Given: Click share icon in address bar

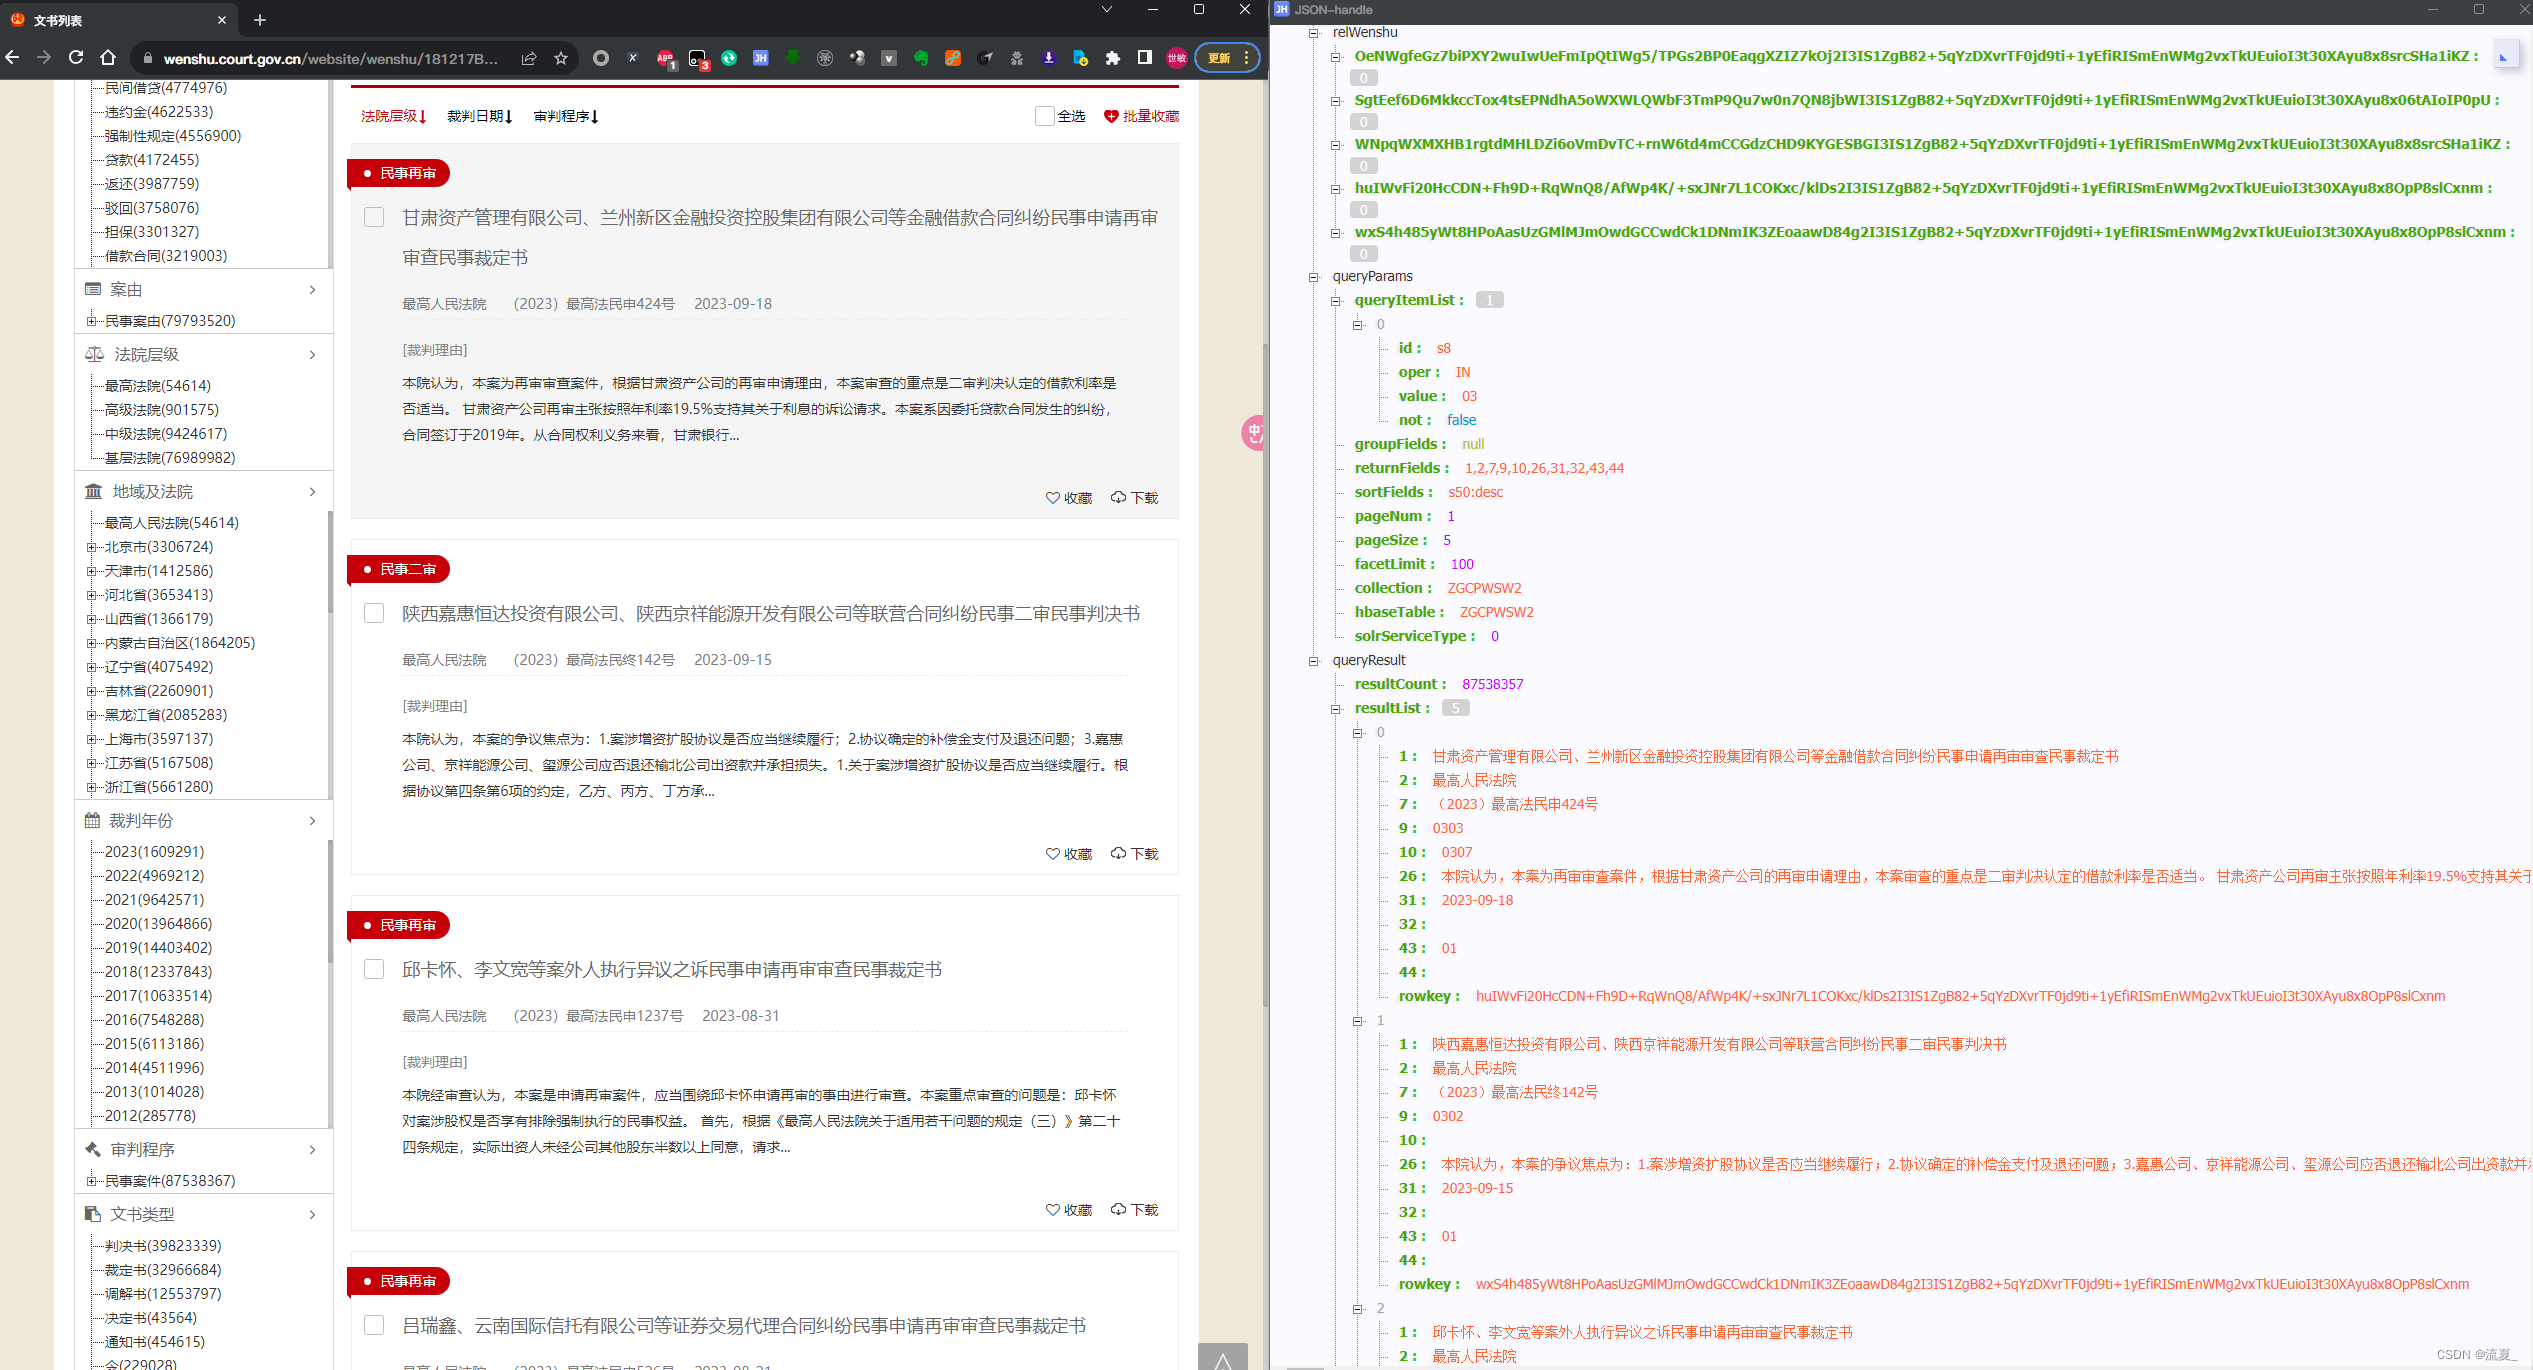Looking at the screenshot, I should 528,58.
